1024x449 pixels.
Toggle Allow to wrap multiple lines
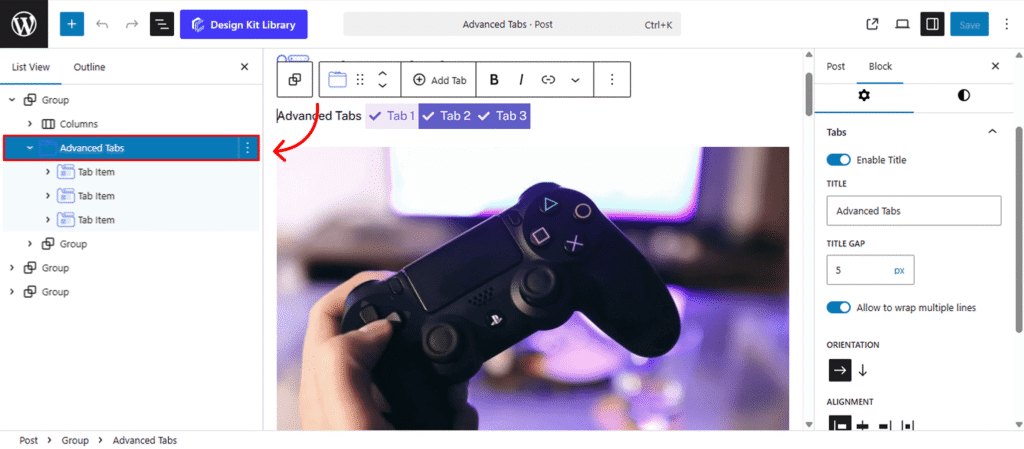[839, 308]
